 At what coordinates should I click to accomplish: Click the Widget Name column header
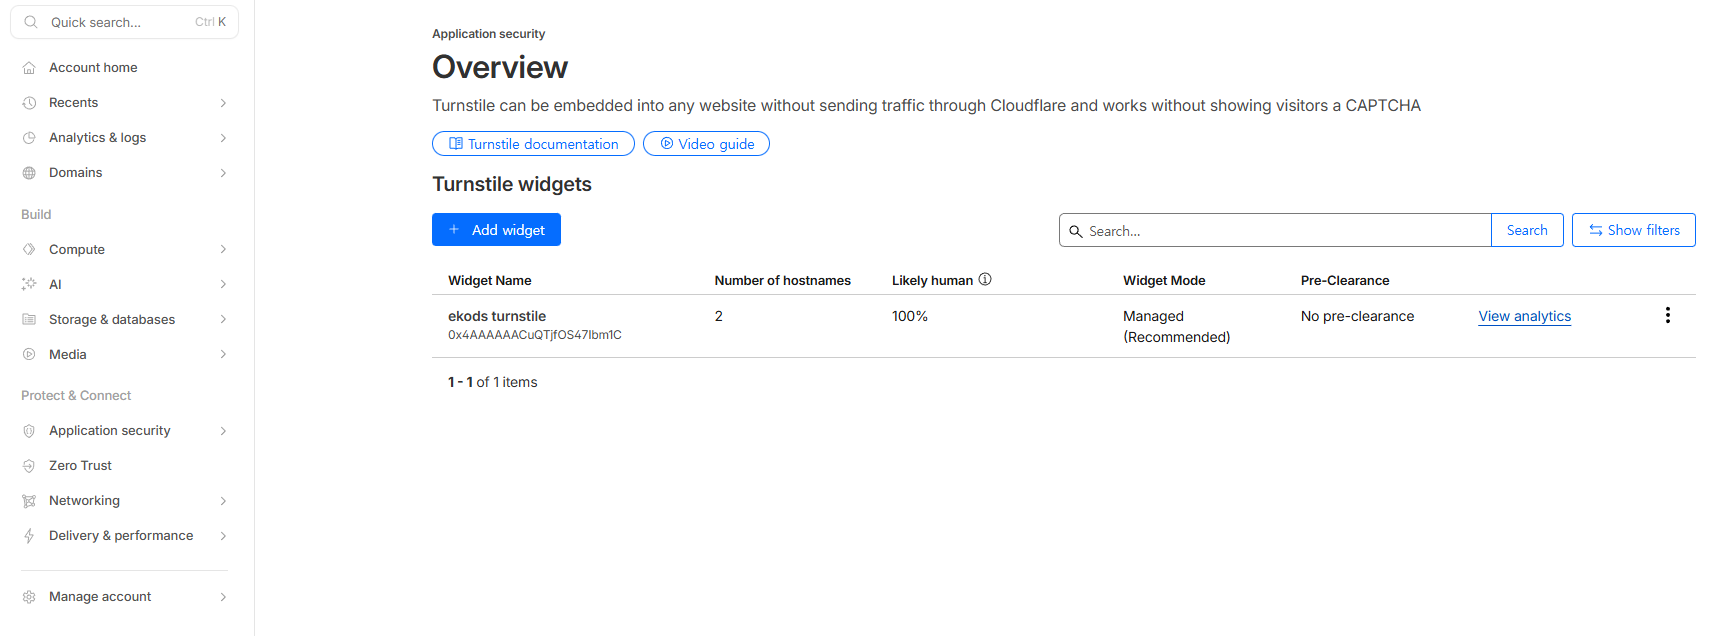[x=490, y=281]
